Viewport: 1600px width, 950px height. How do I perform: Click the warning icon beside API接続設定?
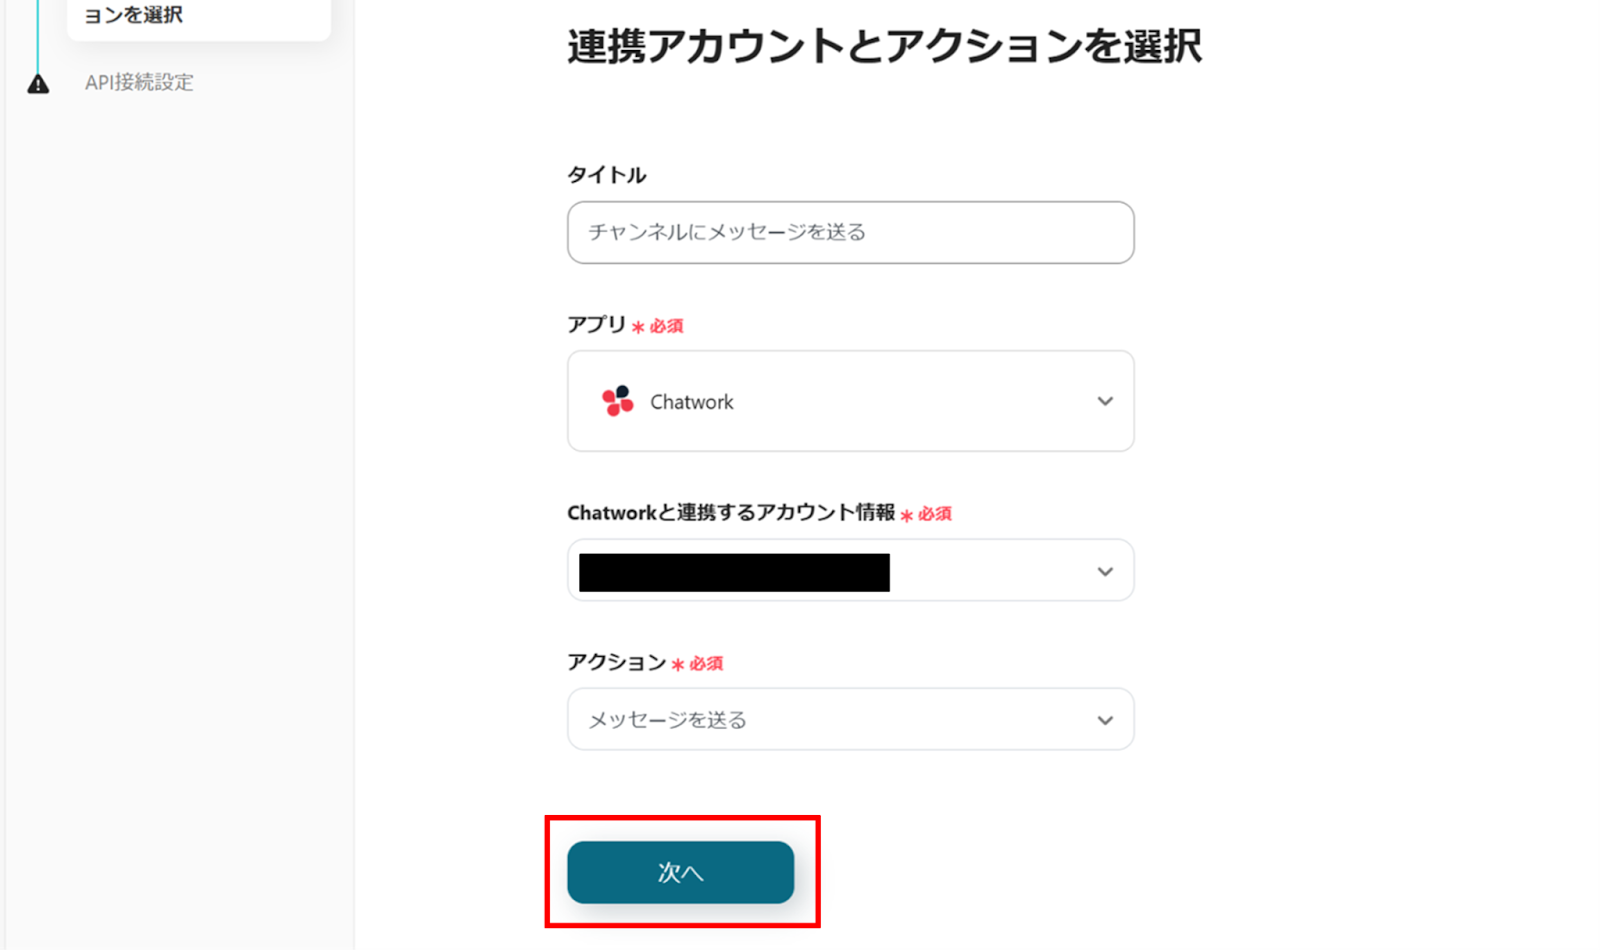[38, 84]
